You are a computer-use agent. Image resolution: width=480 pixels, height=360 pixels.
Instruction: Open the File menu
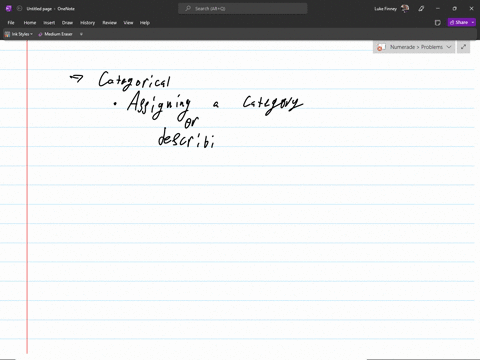(x=11, y=23)
